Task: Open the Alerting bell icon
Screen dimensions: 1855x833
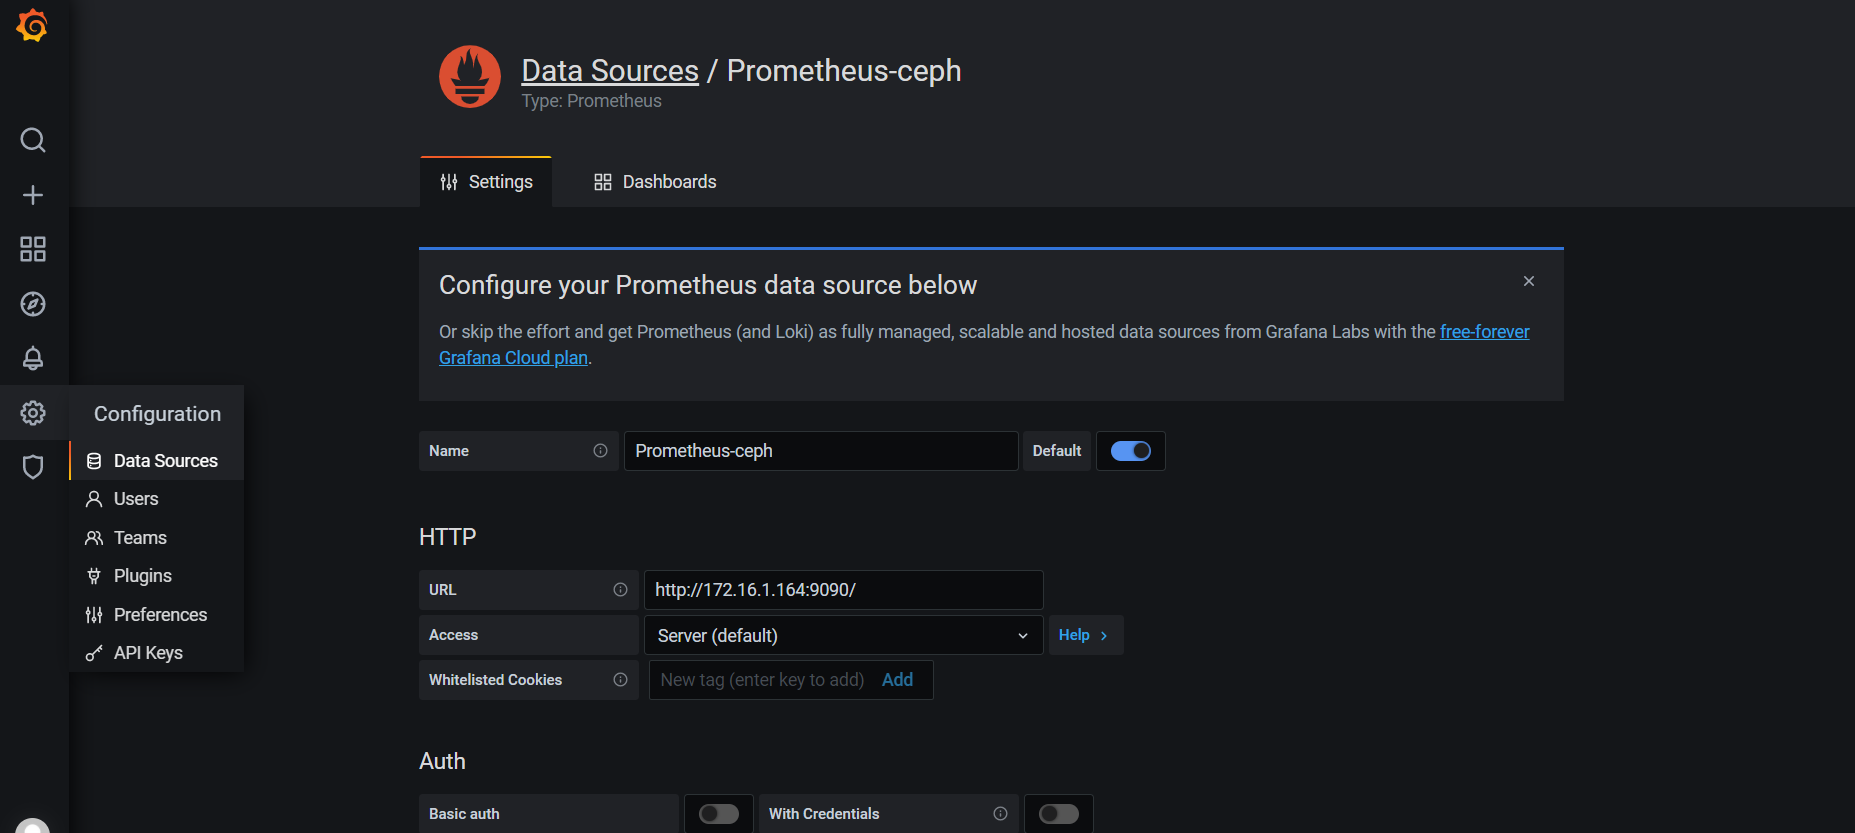Action: coord(33,358)
